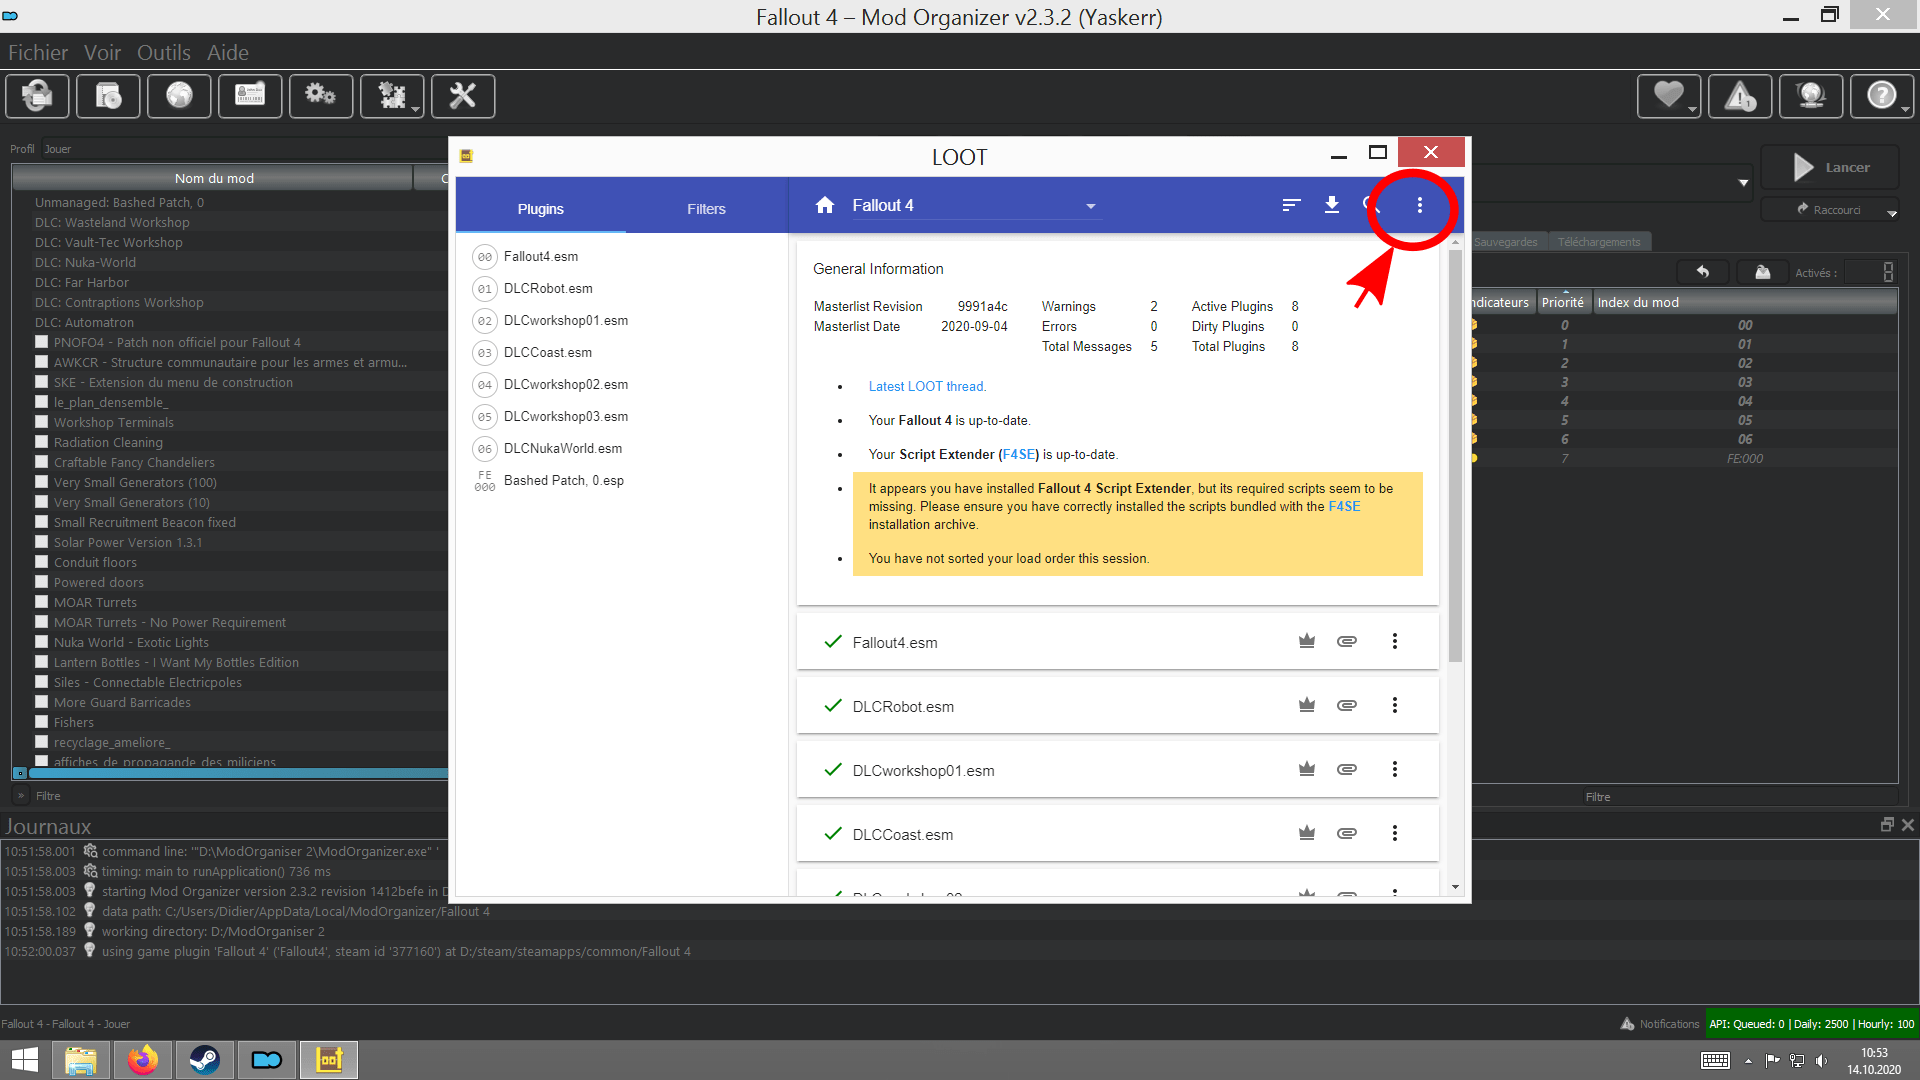The width and height of the screenshot is (1920, 1080).
Task: Open the tools puzzle piece icon
Action: [x=391, y=96]
